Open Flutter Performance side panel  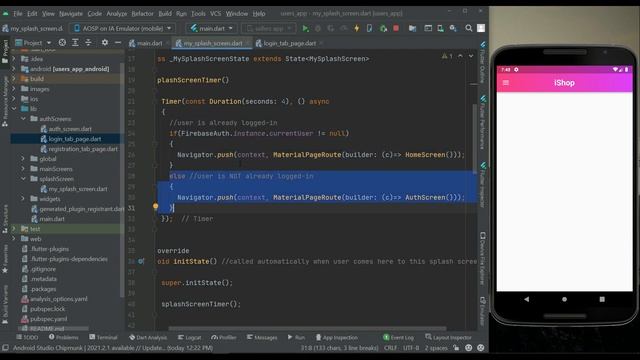[483, 122]
